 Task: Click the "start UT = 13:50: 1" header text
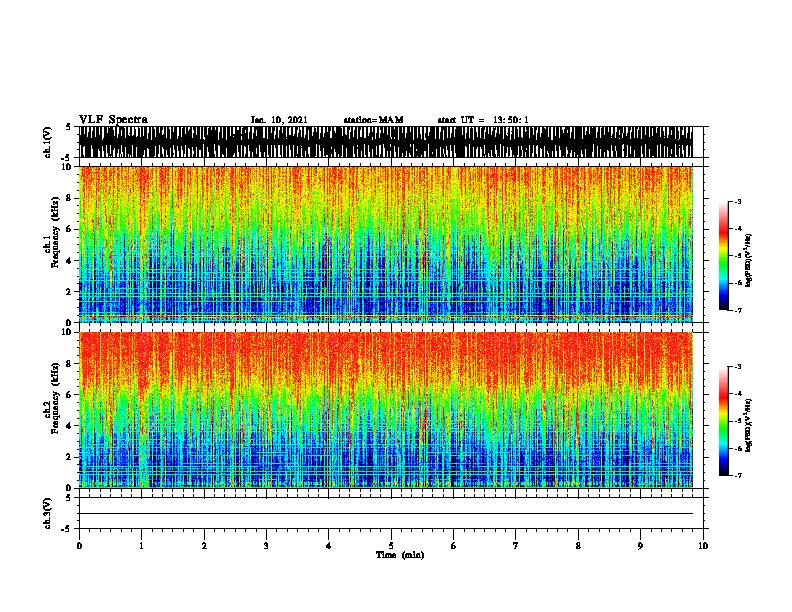pos(483,120)
